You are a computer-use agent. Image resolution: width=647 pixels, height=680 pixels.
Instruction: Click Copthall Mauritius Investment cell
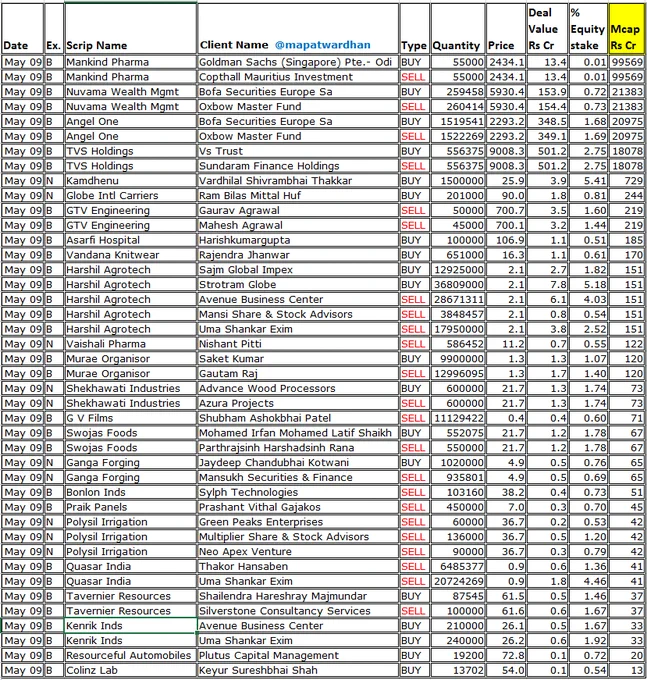pos(298,77)
